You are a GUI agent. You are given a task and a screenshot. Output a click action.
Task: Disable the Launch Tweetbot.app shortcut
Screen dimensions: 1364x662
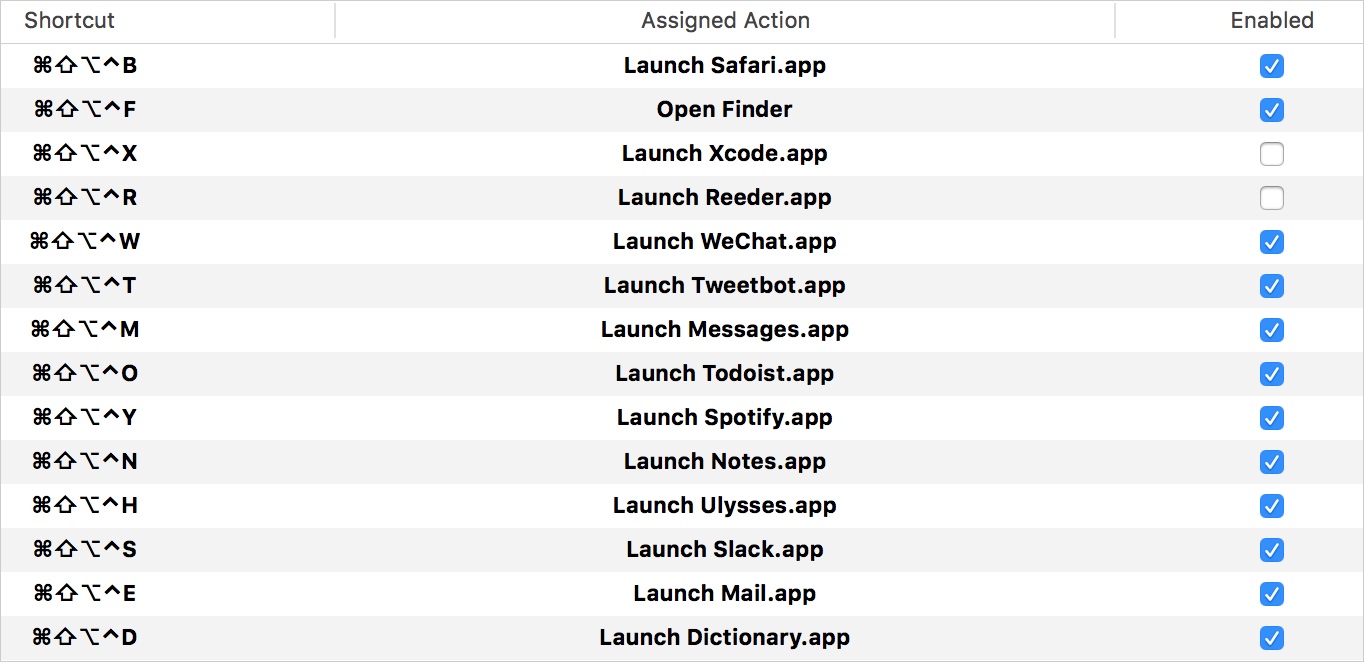[1271, 286]
